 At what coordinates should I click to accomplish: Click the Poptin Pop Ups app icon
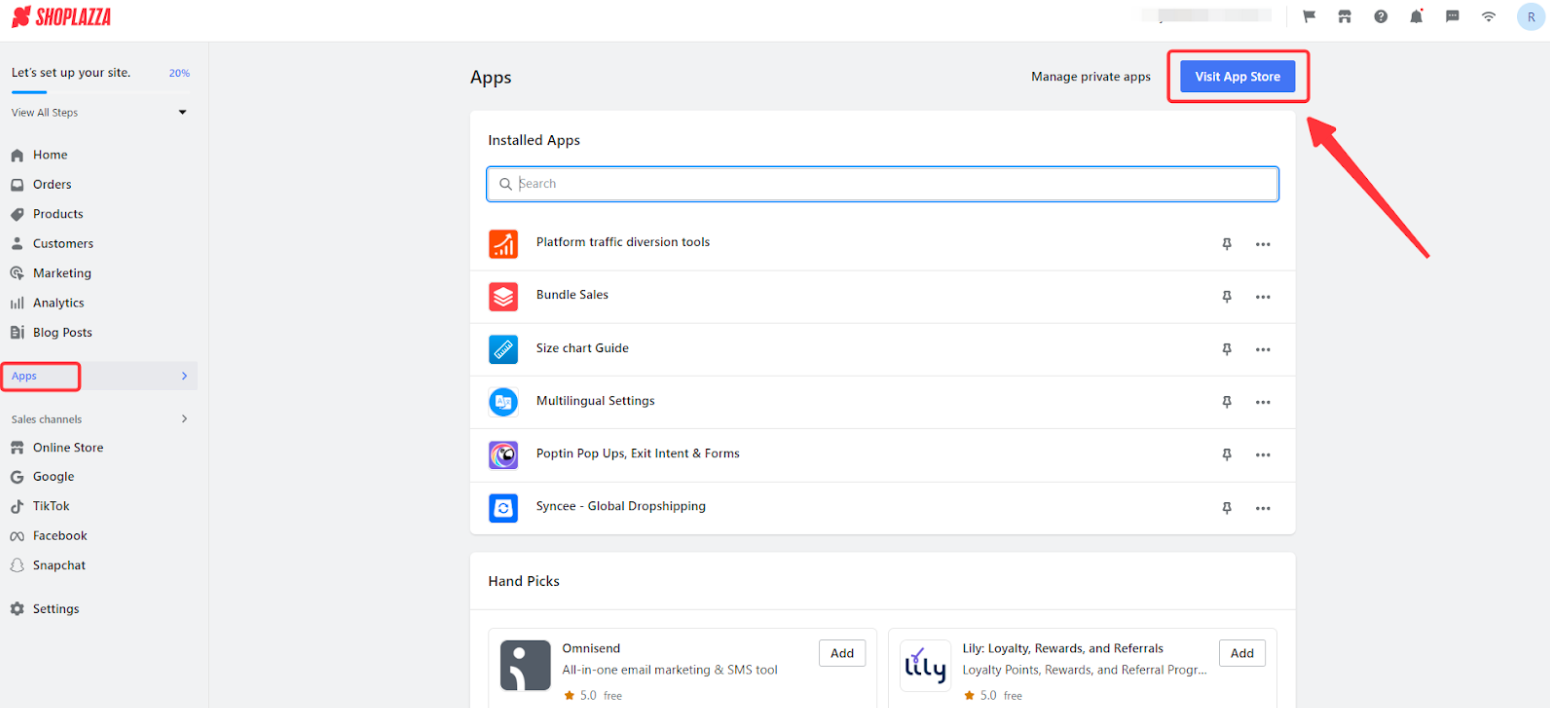503,455
